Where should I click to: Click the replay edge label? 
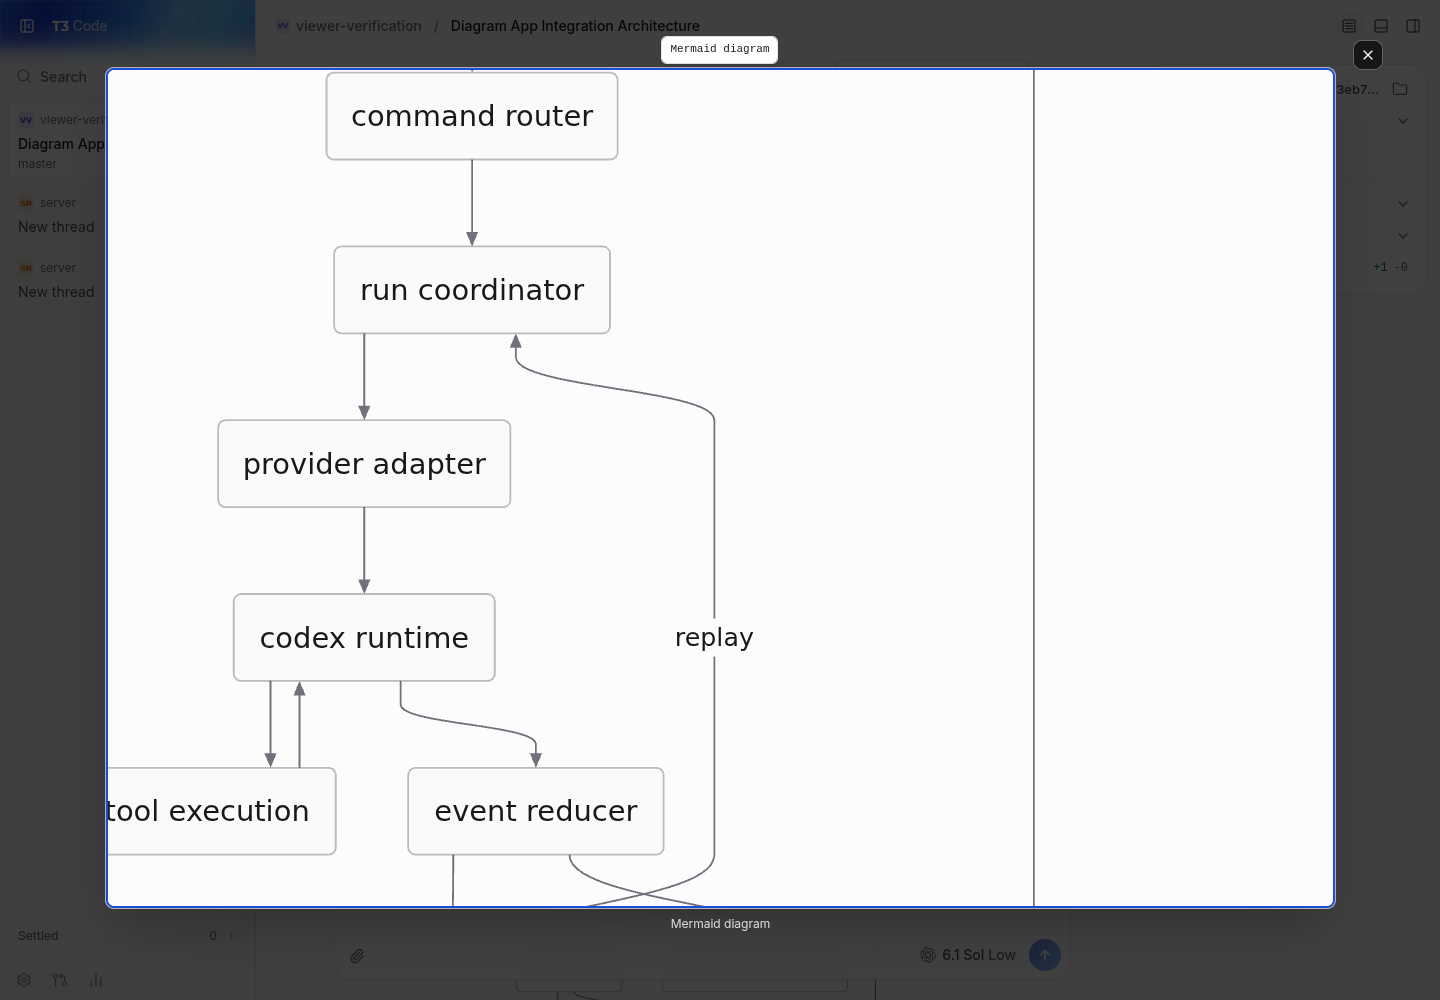coord(714,638)
